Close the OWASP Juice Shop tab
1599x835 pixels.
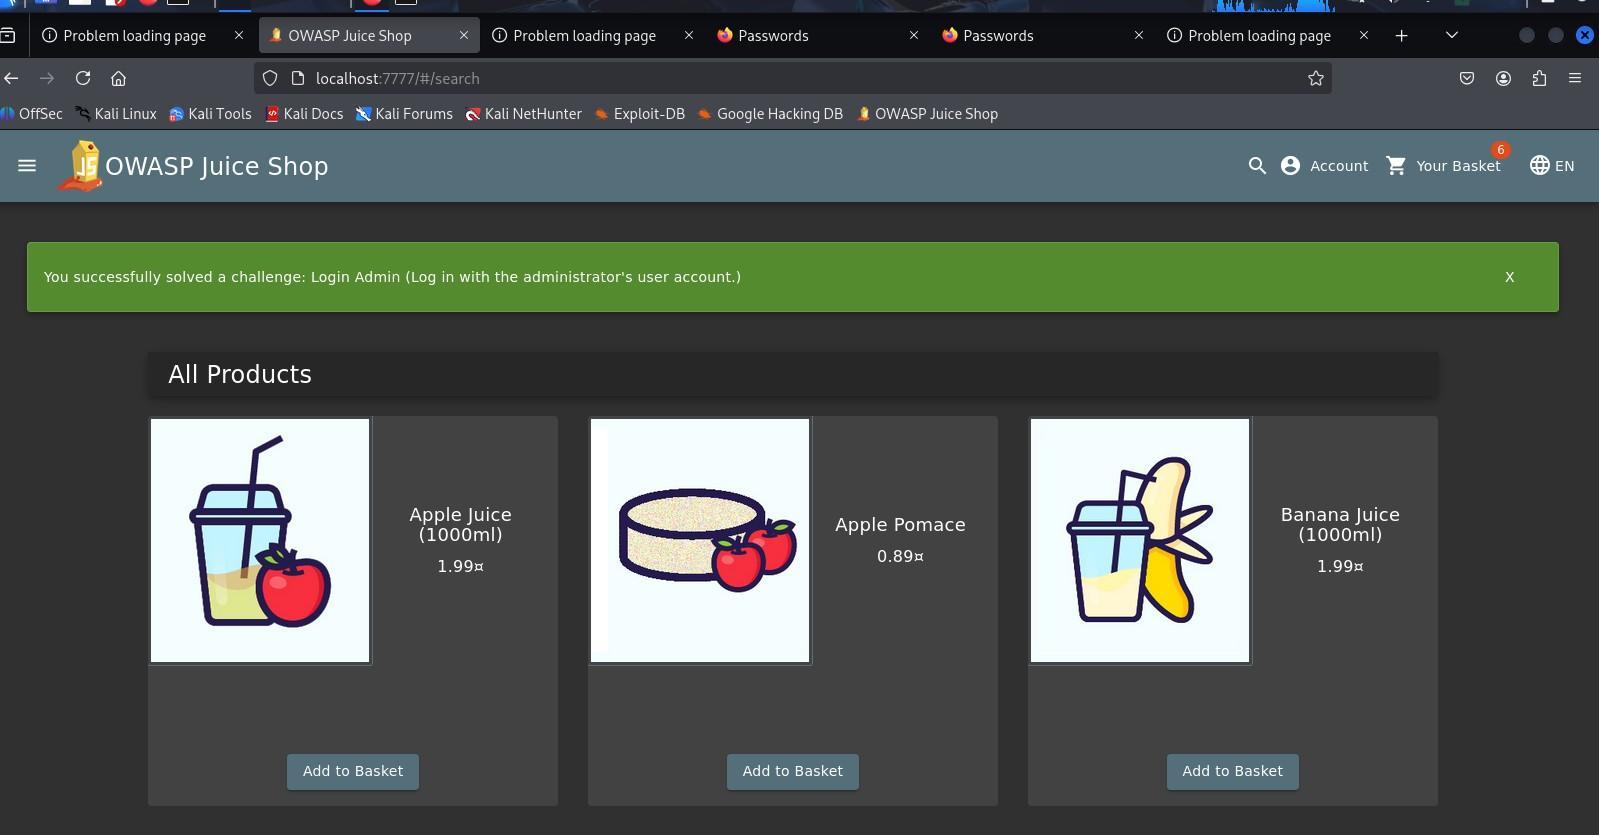pyautogui.click(x=464, y=35)
